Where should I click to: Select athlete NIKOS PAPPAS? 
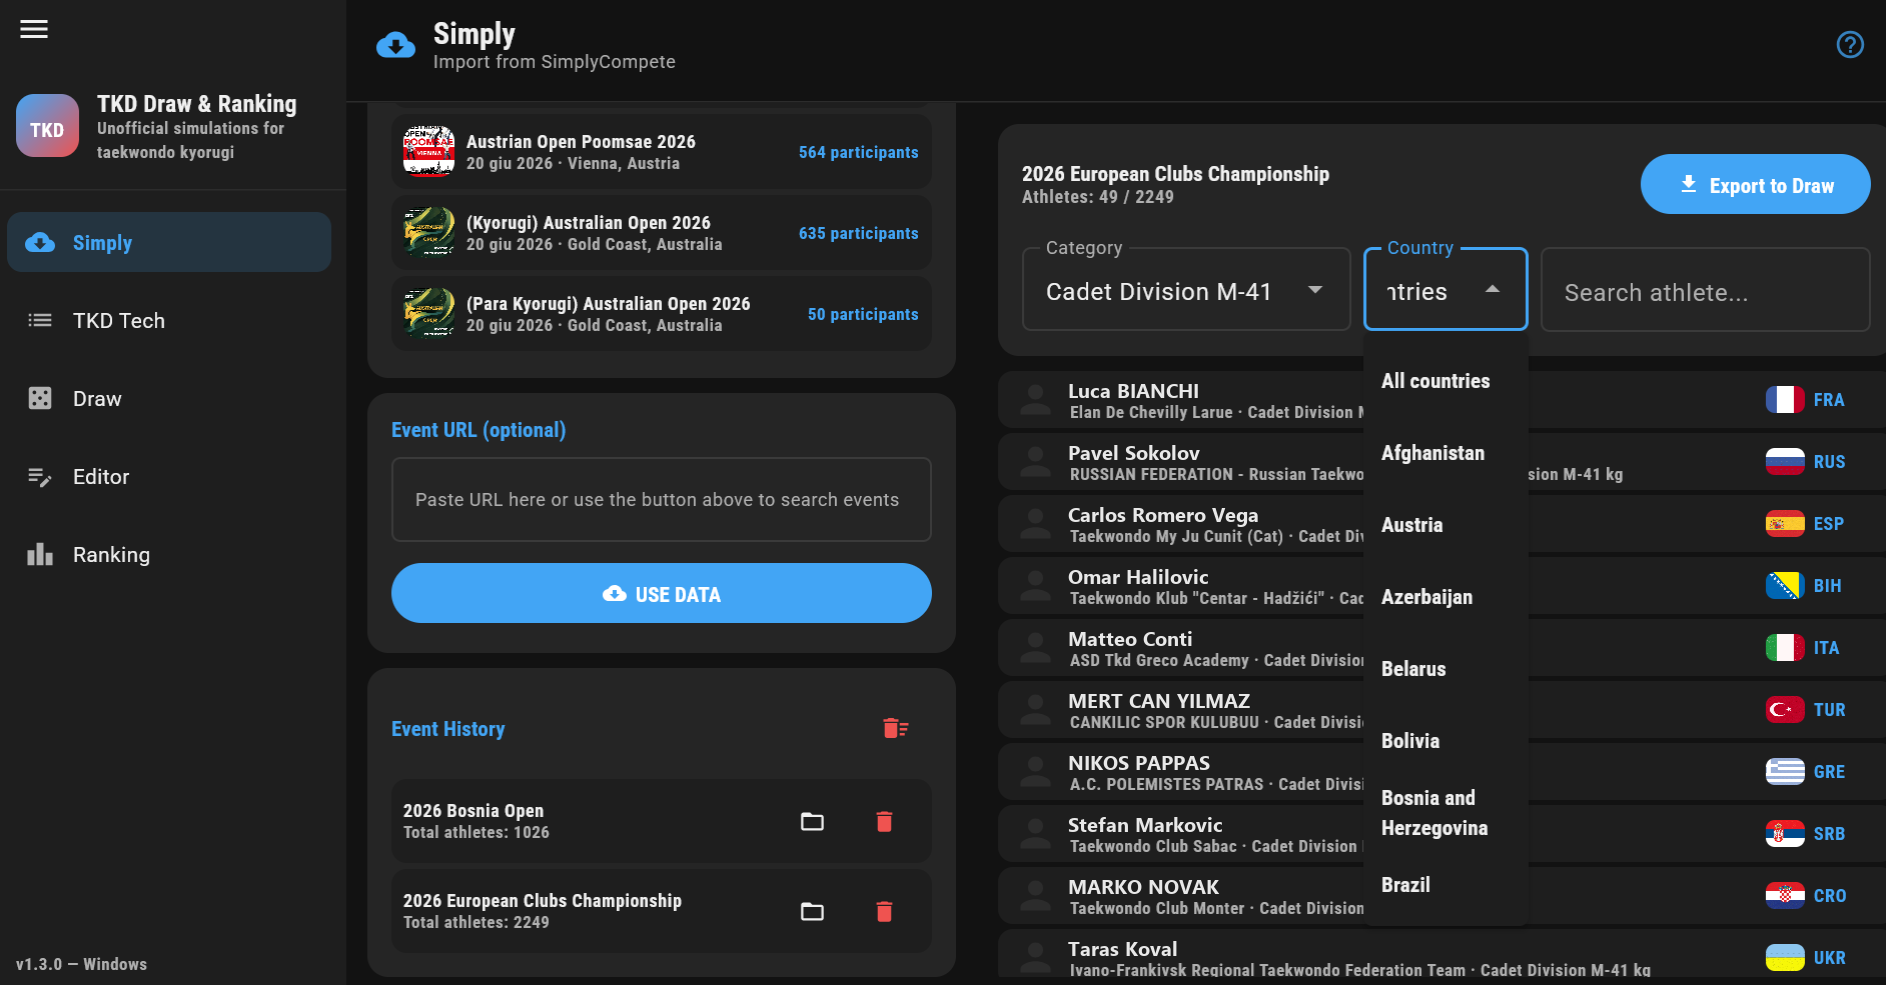point(1442,772)
